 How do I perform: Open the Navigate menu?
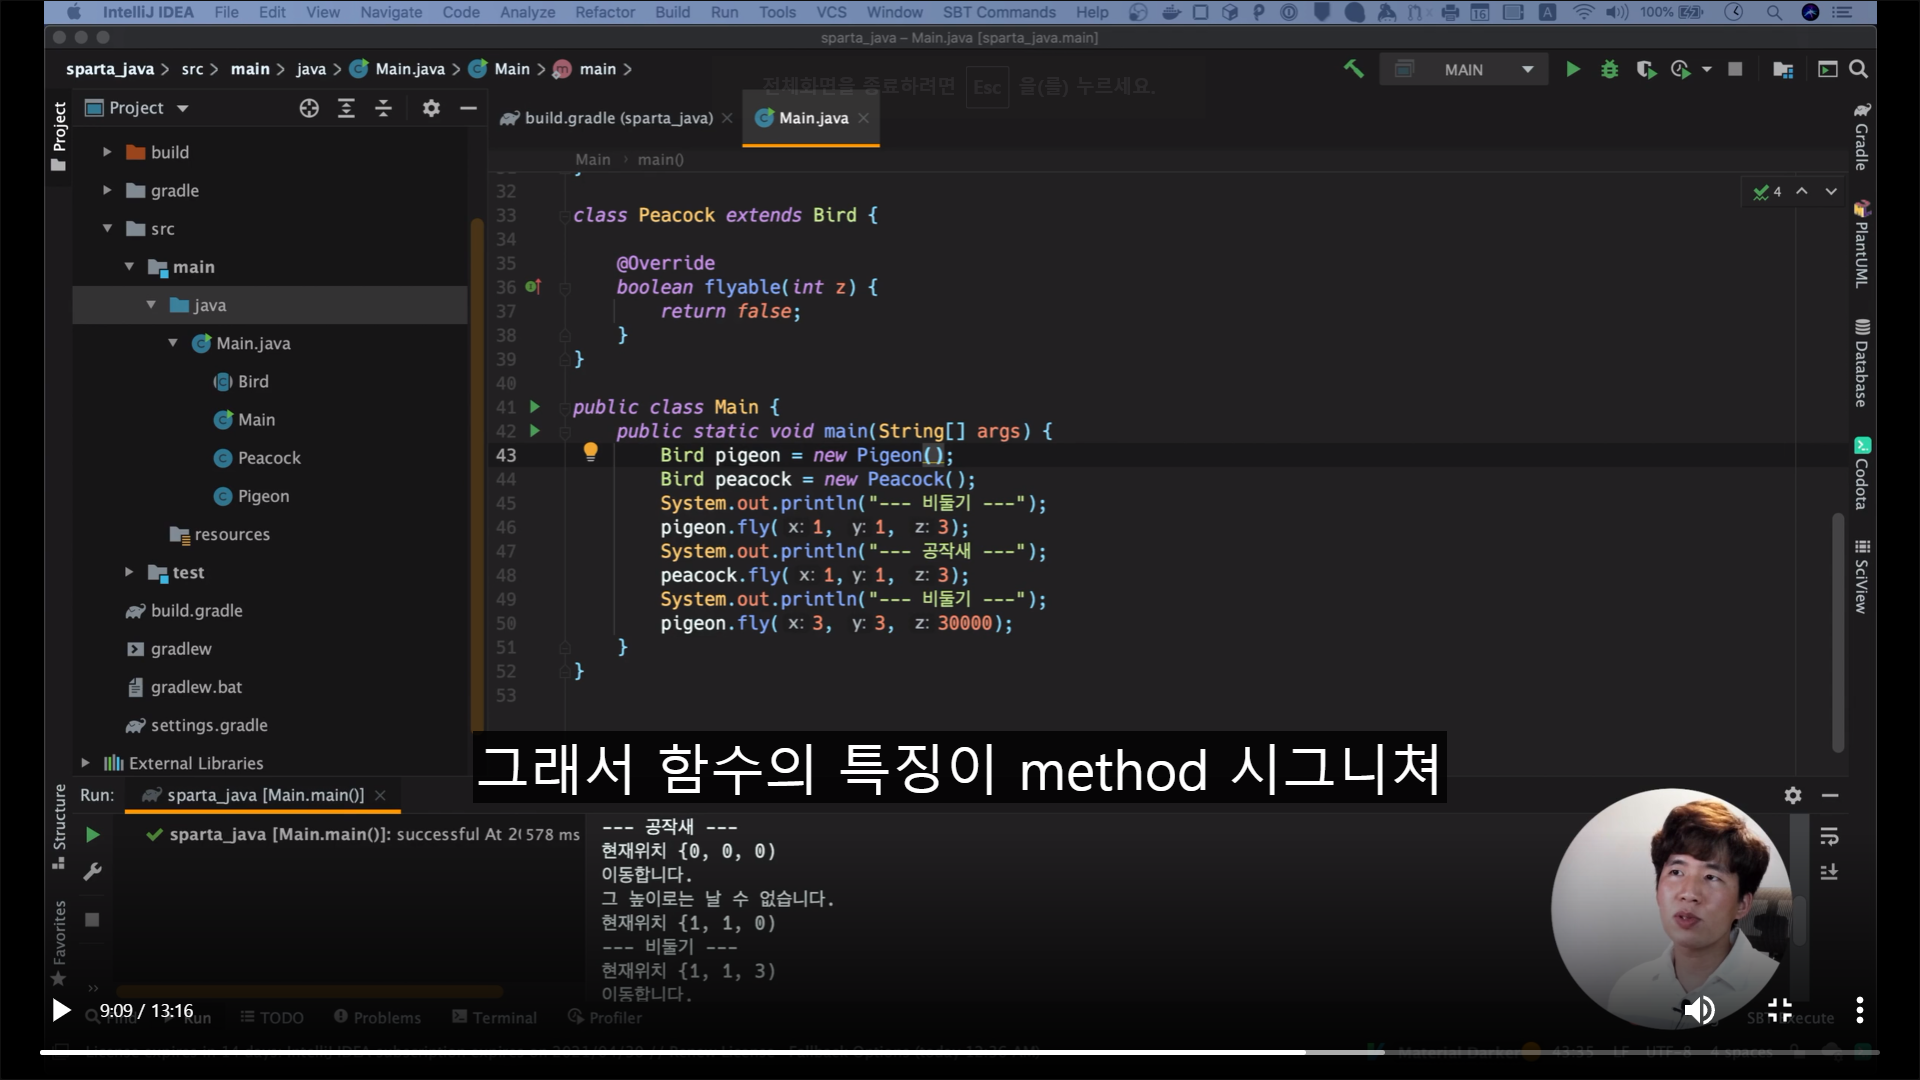point(391,12)
